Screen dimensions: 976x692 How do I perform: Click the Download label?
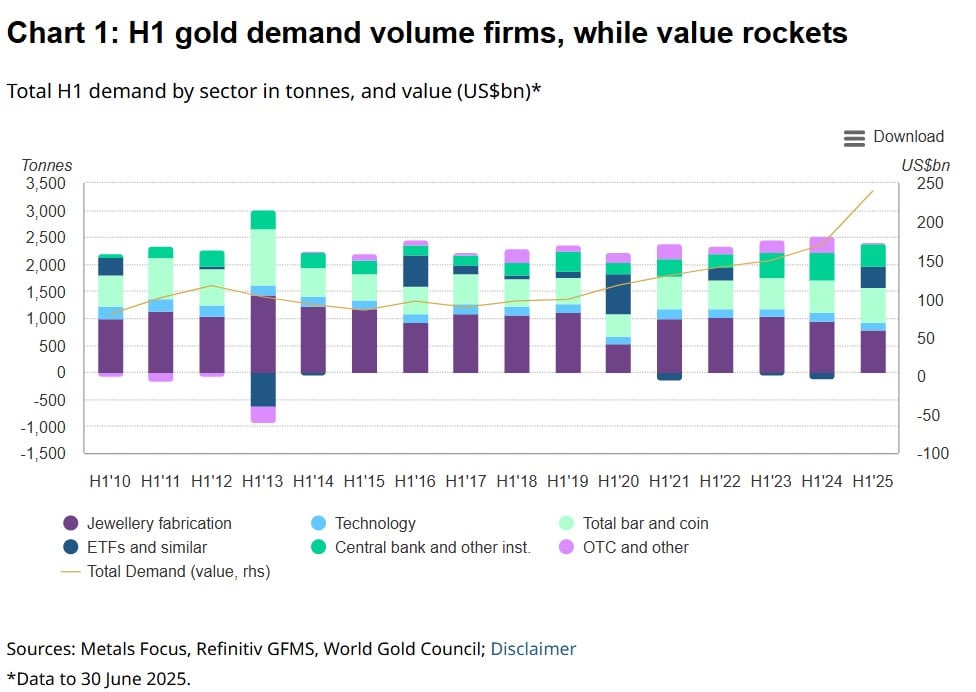(908, 136)
